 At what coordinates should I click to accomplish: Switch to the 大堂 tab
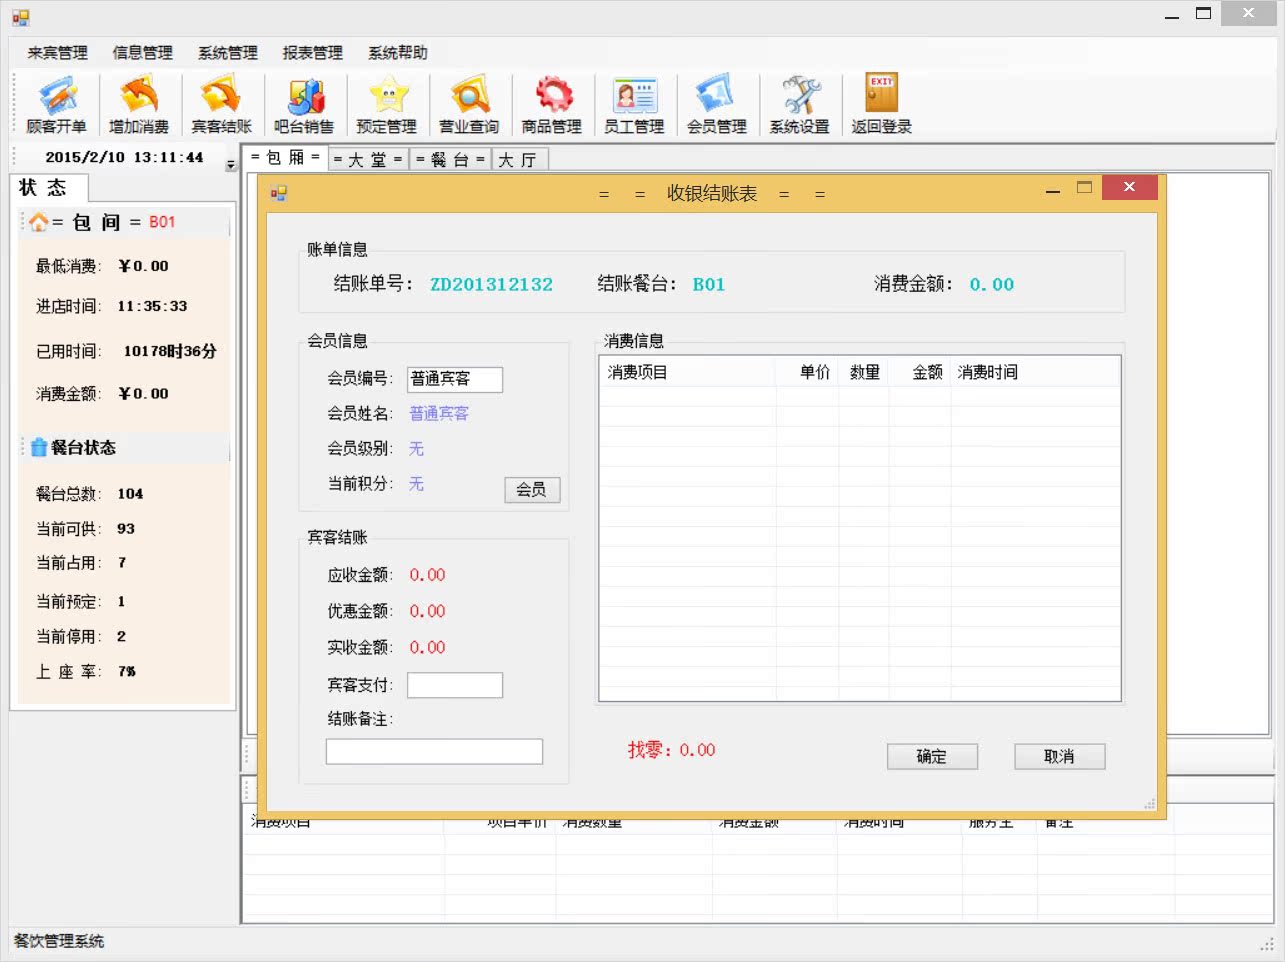click(367, 160)
